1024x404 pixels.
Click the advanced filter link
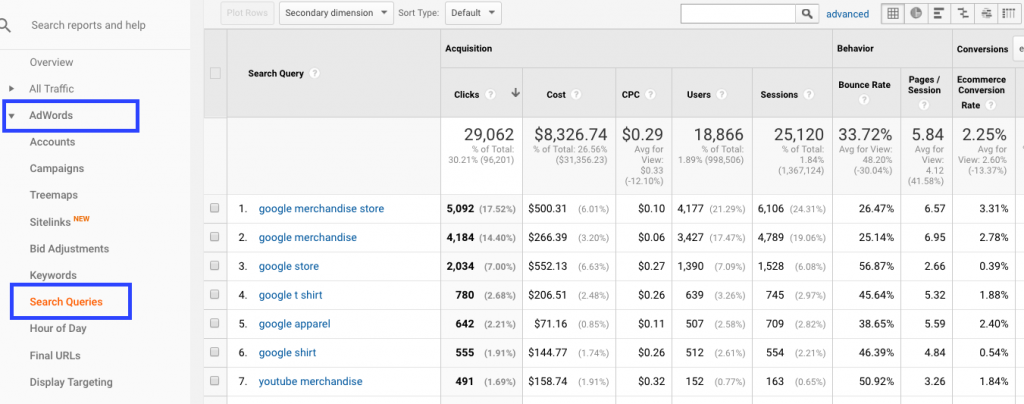coord(848,14)
